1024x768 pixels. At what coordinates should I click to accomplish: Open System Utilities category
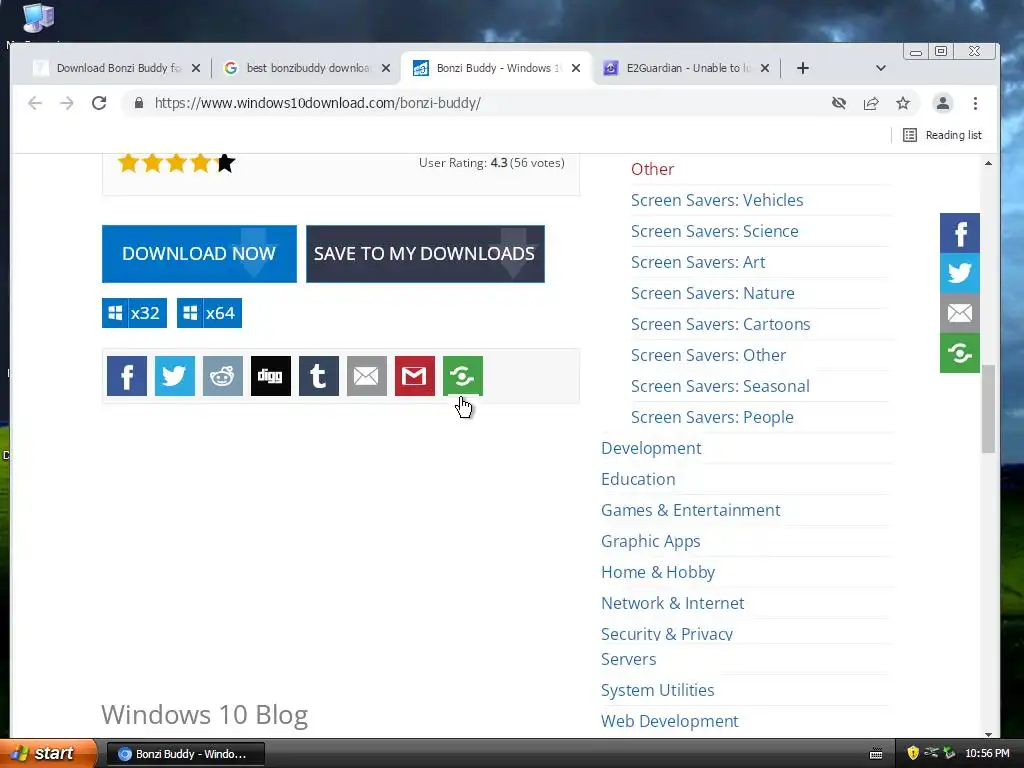pos(657,690)
